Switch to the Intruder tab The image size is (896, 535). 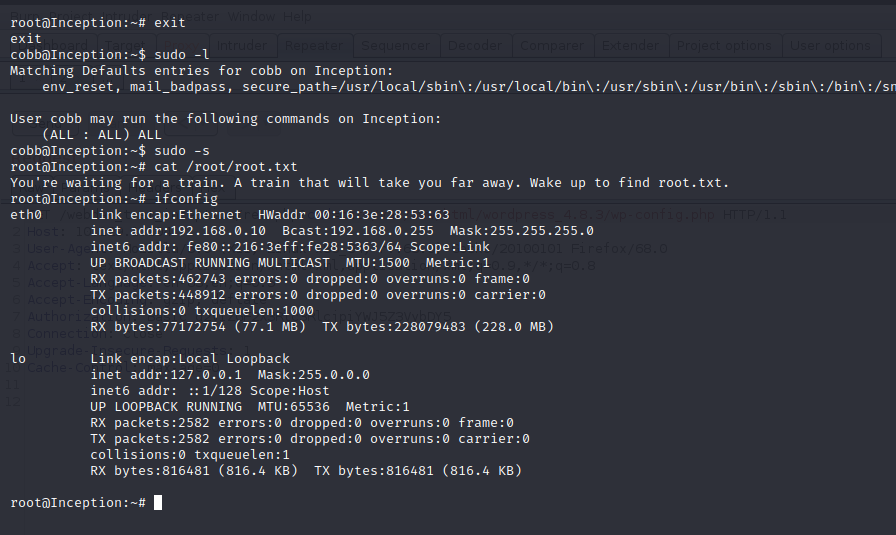[x=242, y=45]
